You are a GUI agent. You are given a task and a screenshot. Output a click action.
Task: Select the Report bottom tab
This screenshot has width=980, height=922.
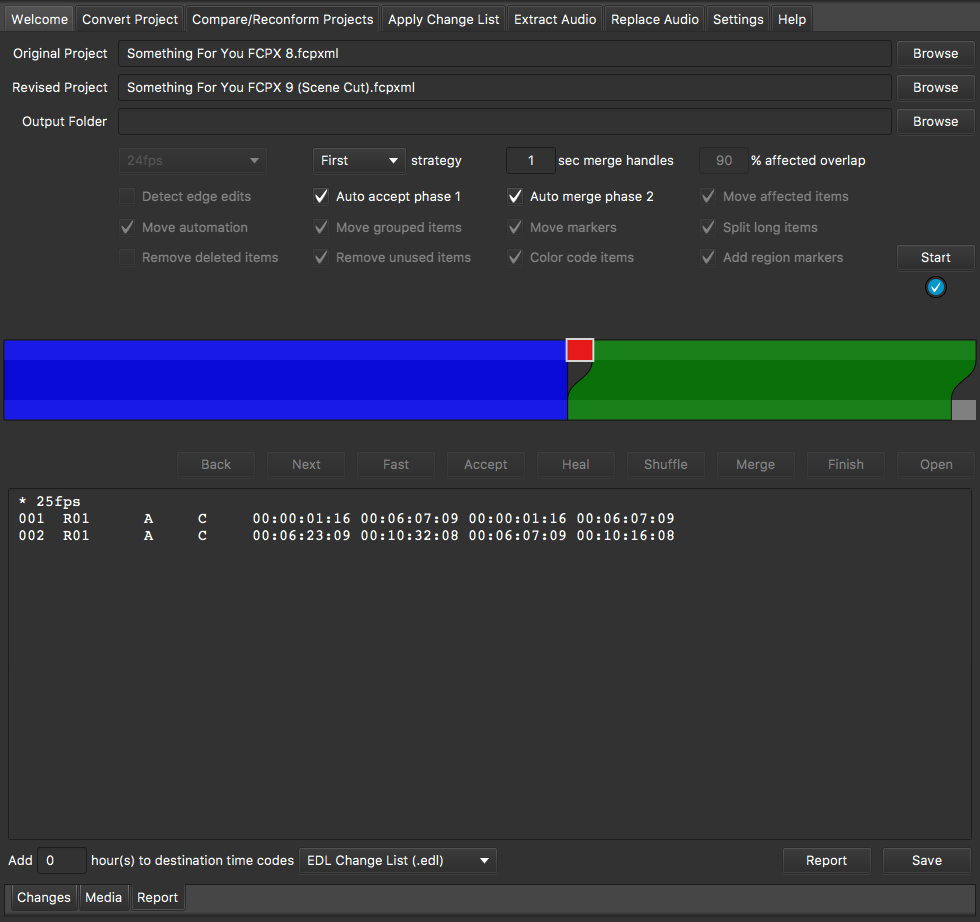click(158, 898)
